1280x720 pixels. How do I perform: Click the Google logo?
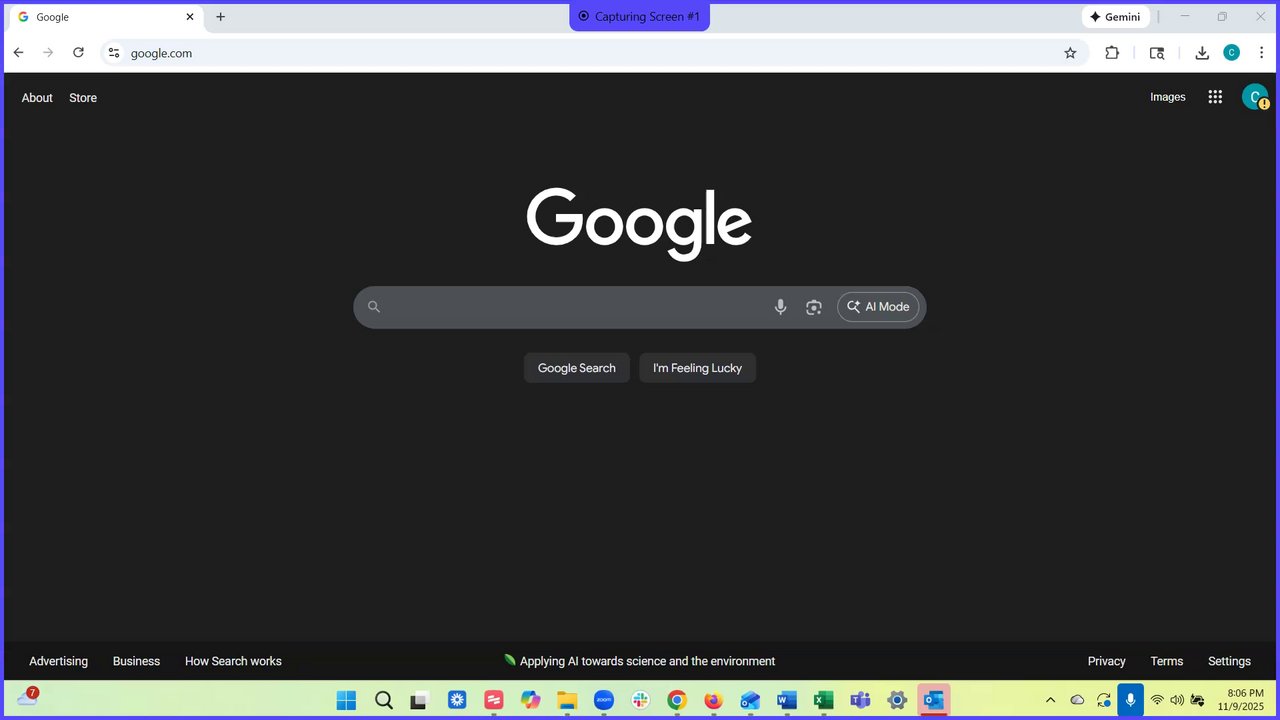click(639, 223)
